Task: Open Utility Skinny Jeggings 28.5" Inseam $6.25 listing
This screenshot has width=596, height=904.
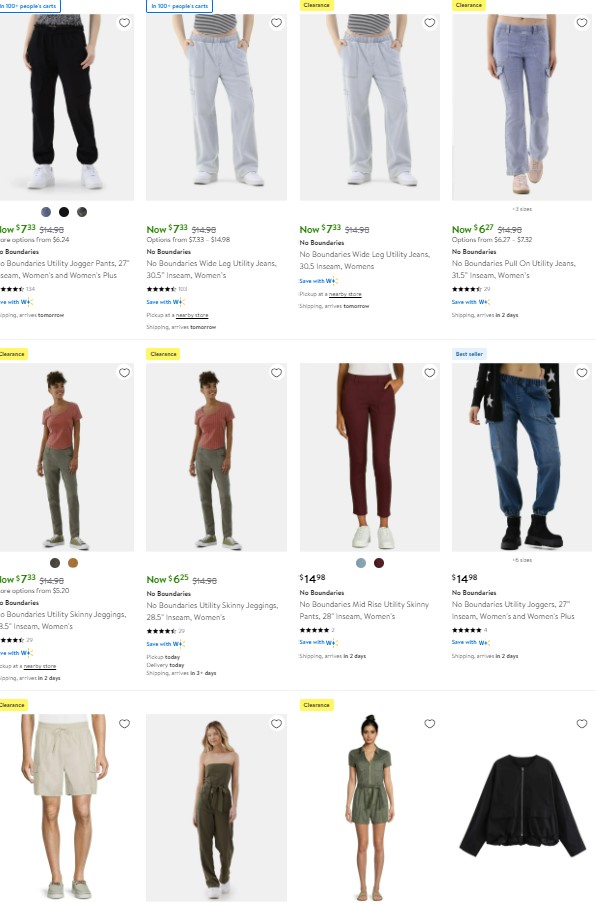Action: point(212,611)
